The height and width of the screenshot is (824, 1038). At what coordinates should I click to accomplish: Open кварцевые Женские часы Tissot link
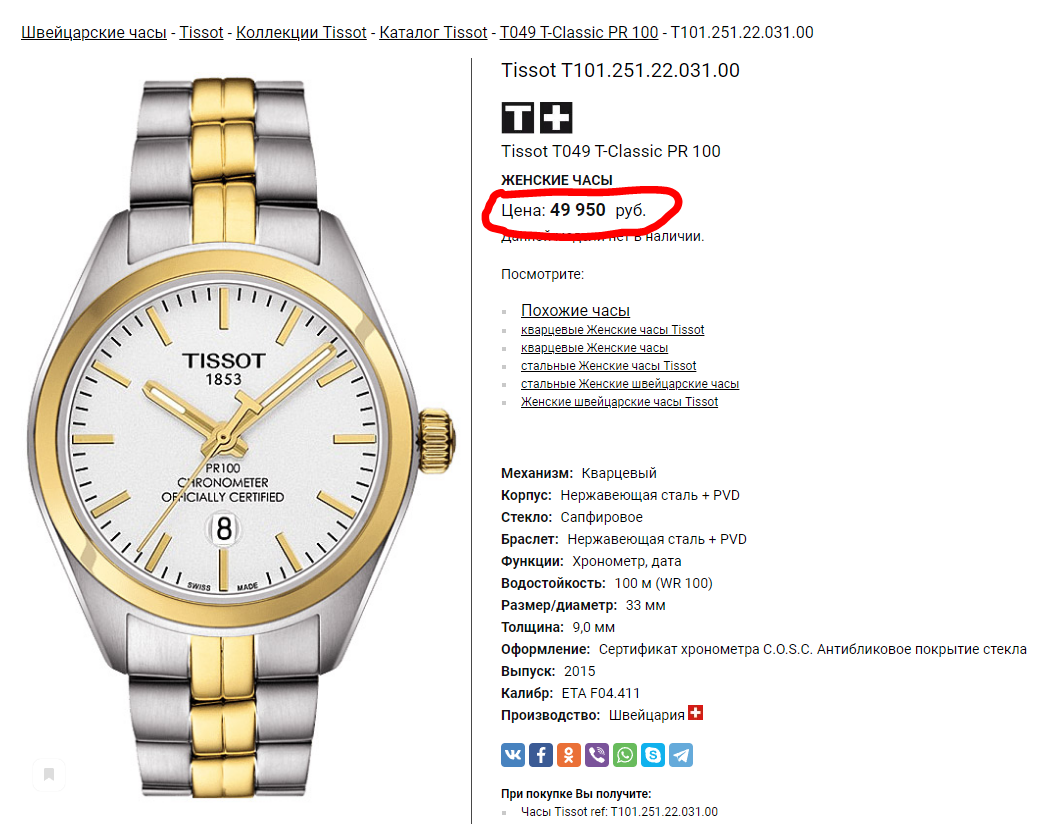[x=612, y=330]
